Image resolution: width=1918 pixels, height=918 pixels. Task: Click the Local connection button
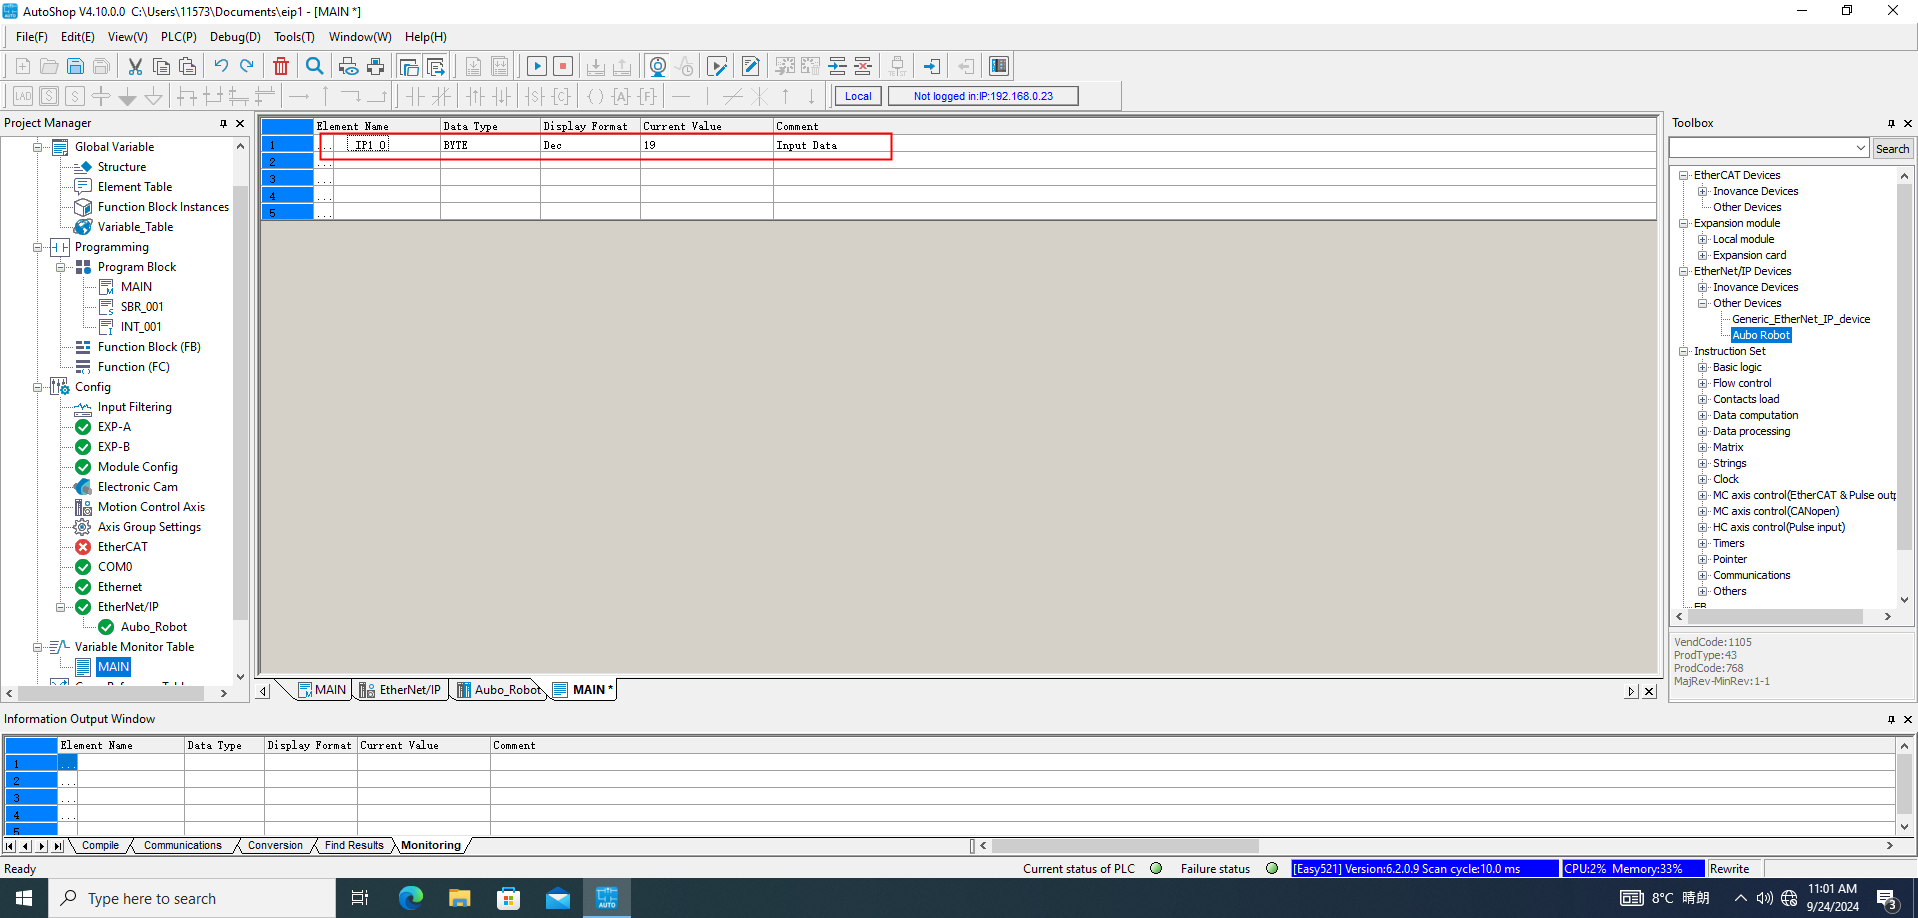pos(858,96)
